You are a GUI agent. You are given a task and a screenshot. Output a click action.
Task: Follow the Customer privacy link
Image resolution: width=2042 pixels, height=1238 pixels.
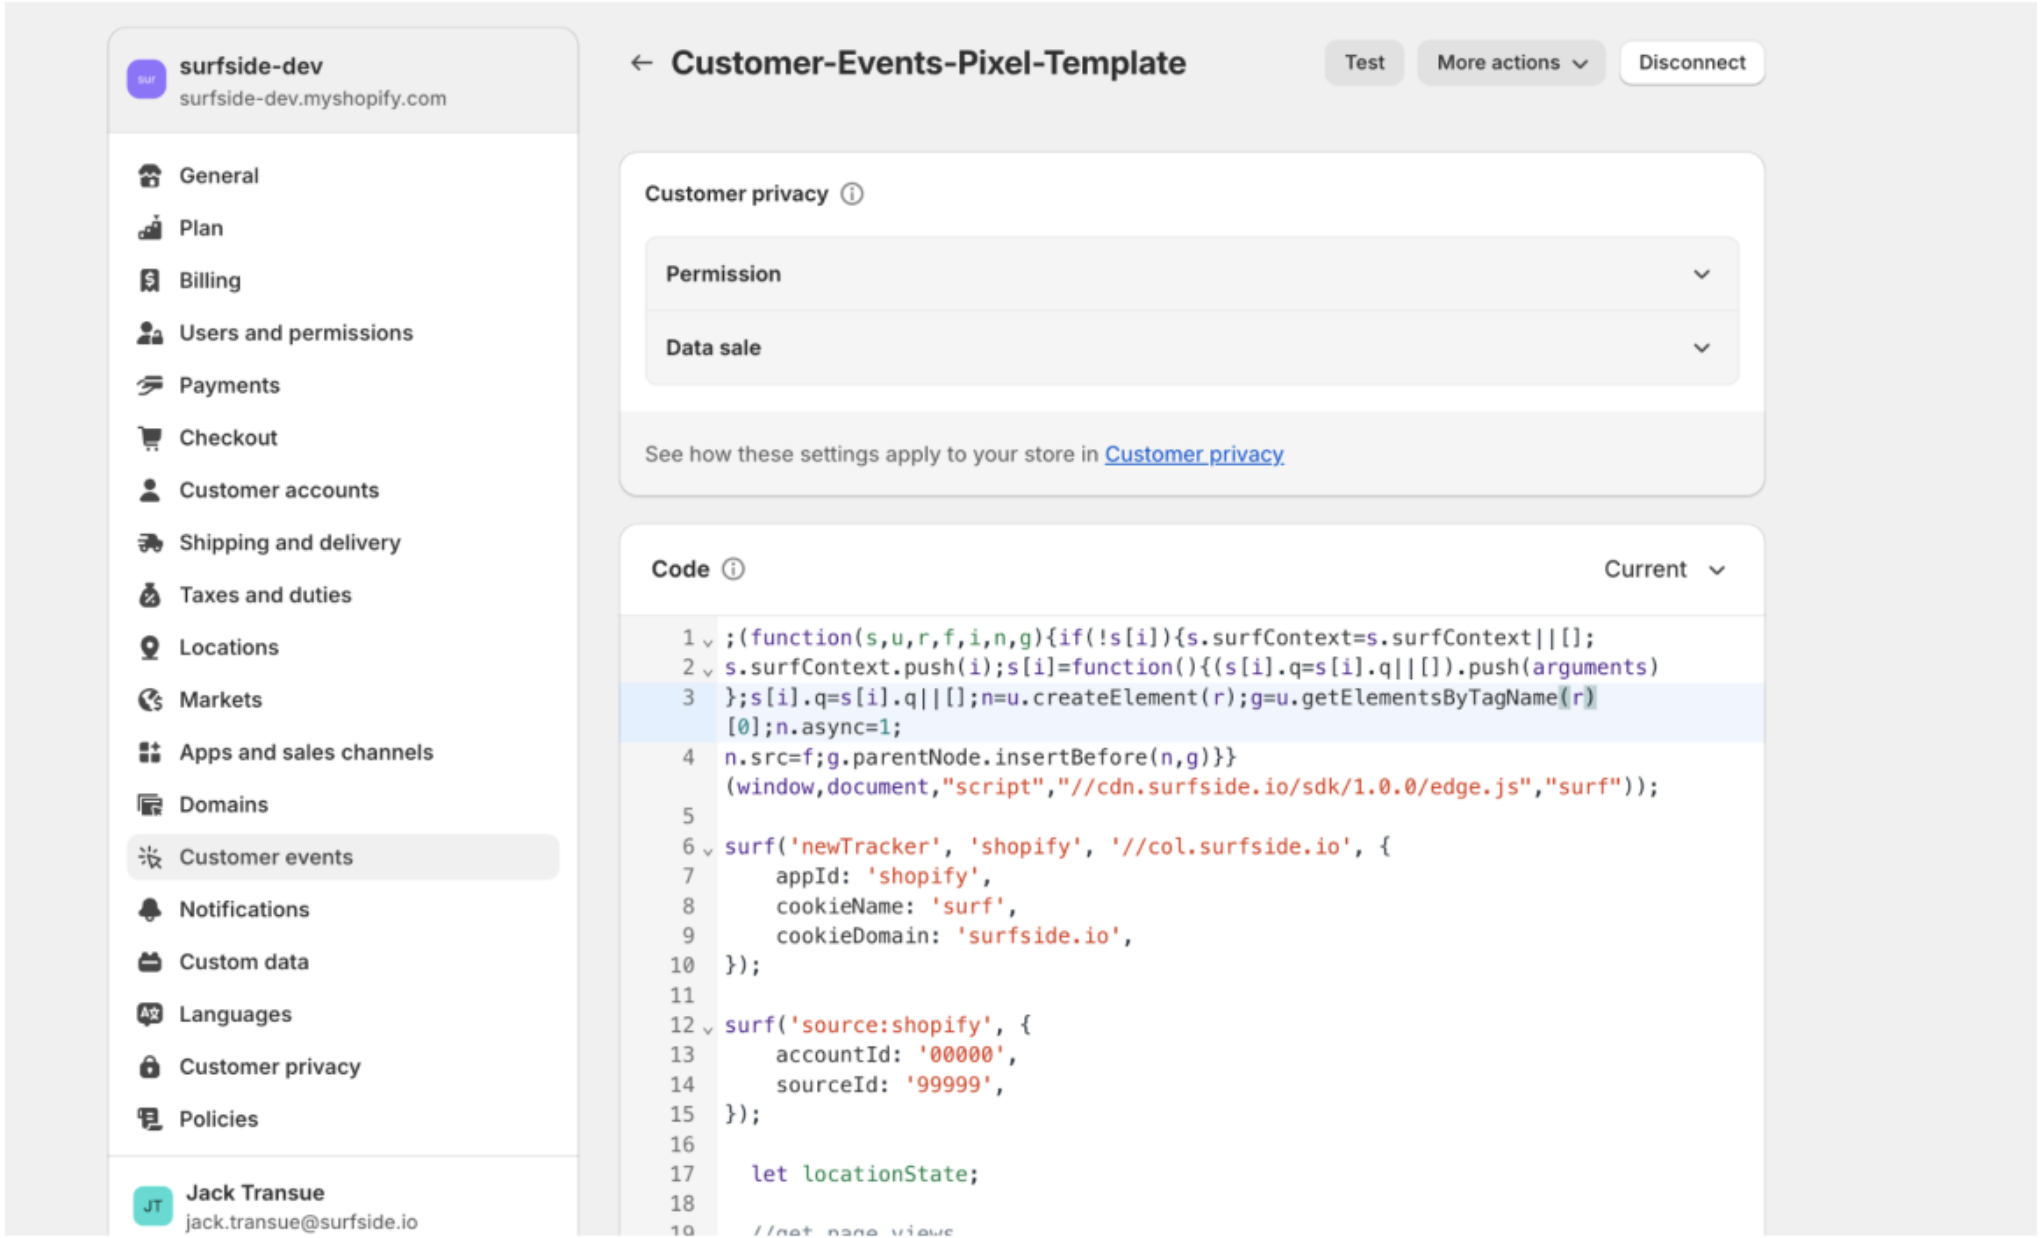[x=1194, y=455]
